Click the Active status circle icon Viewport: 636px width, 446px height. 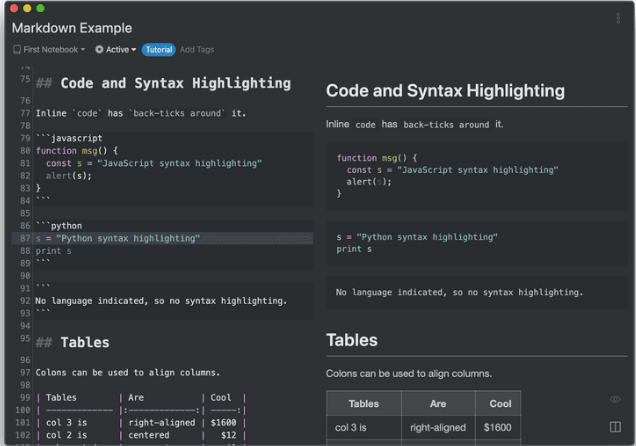point(99,49)
